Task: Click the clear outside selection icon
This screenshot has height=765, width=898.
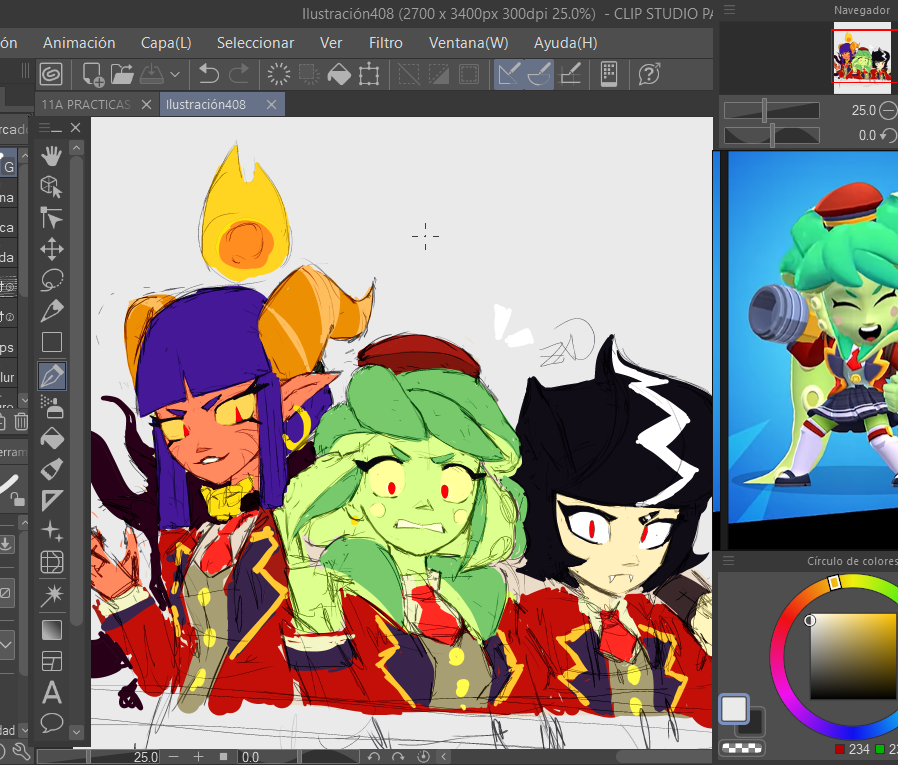Action: (x=309, y=74)
